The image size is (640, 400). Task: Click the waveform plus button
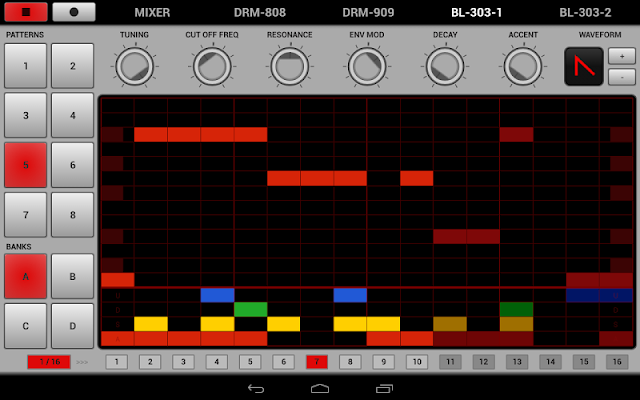622,56
